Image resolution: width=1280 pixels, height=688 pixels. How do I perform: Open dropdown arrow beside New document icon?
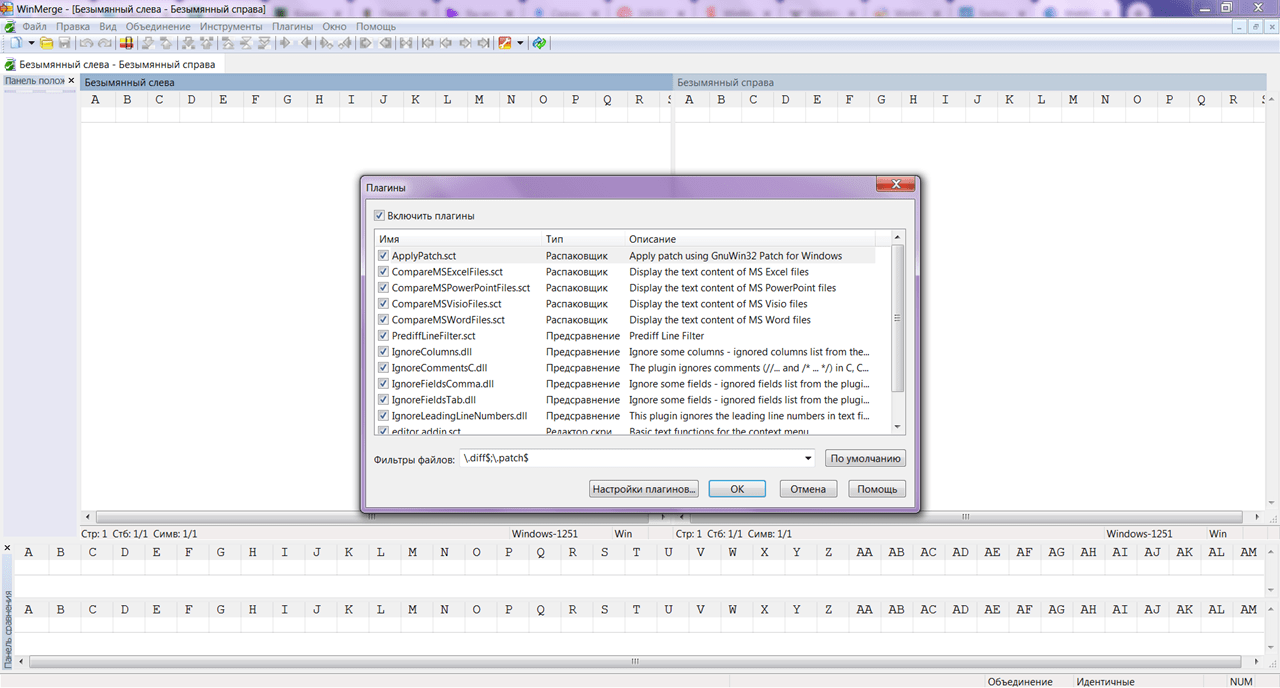pyautogui.click(x=31, y=43)
